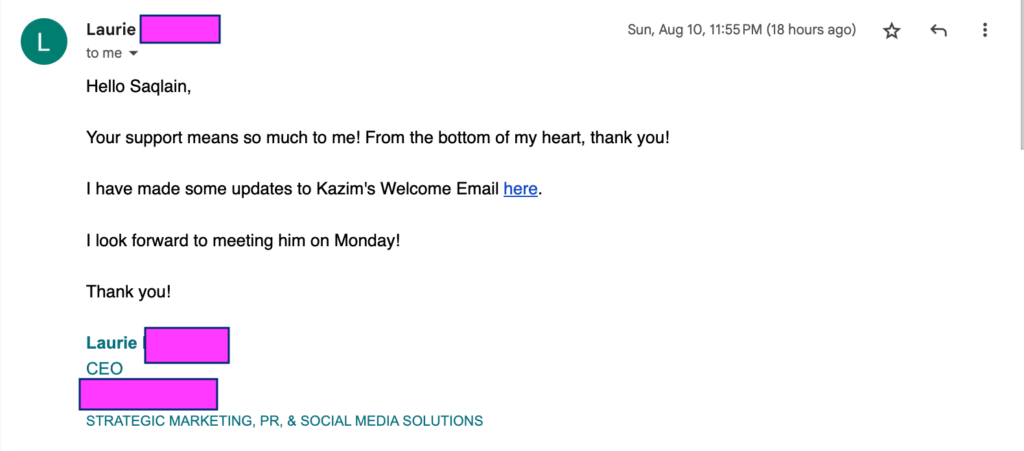Expand the 'to me' recipient details arrow
Screen dimensions: 1024x451
[x=133, y=54]
